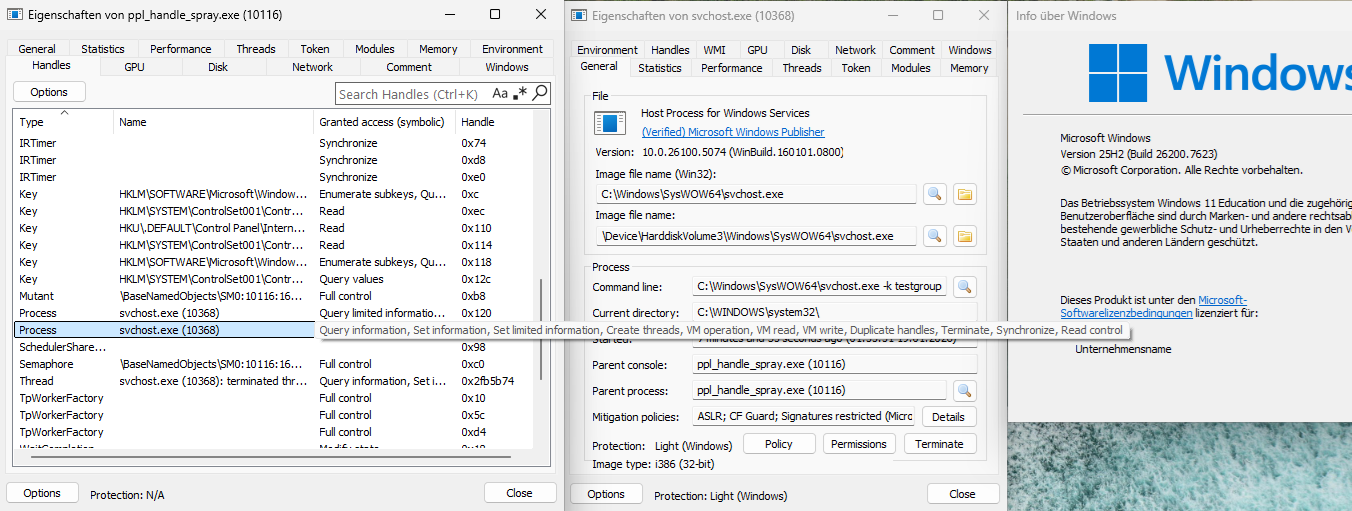Toggle case-sensitive search (Aa) in Handles search
This screenshot has height=511, width=1352.
[500, 93]
